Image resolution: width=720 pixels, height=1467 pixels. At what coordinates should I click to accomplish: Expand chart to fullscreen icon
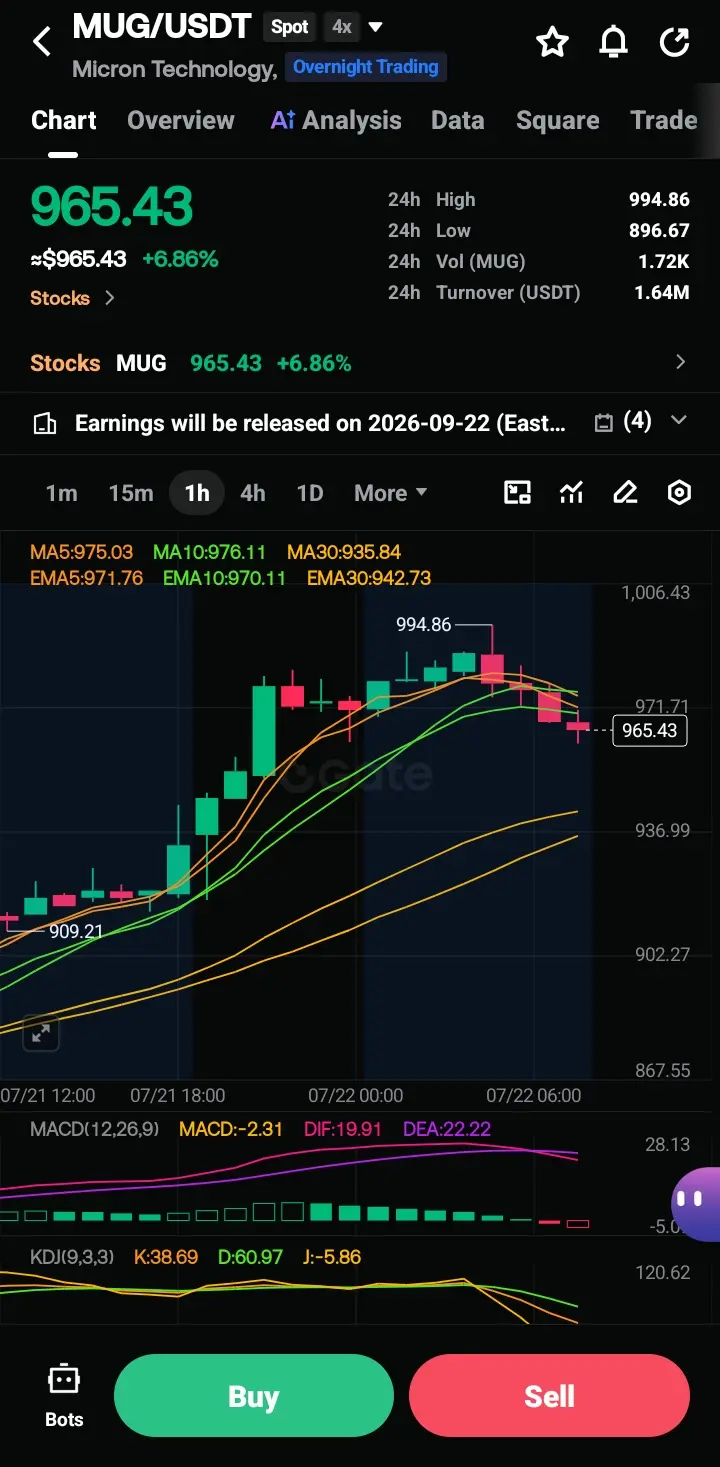point(41,1033)
